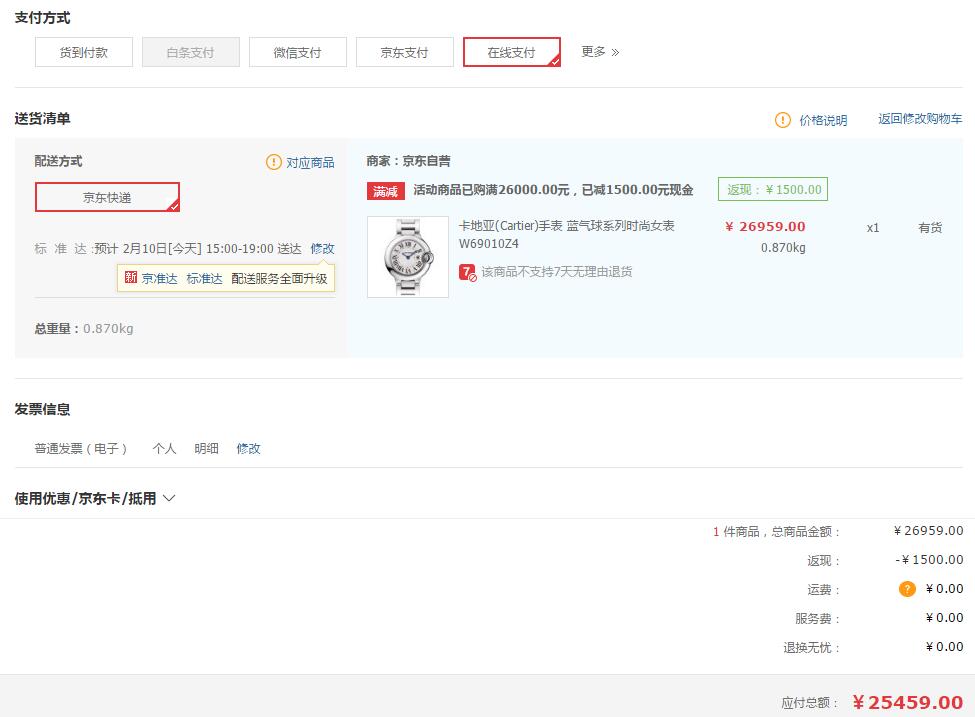Screen dimensions: 975x717
Task: Open the Cartier watch thumbnail
Action: 408,257
